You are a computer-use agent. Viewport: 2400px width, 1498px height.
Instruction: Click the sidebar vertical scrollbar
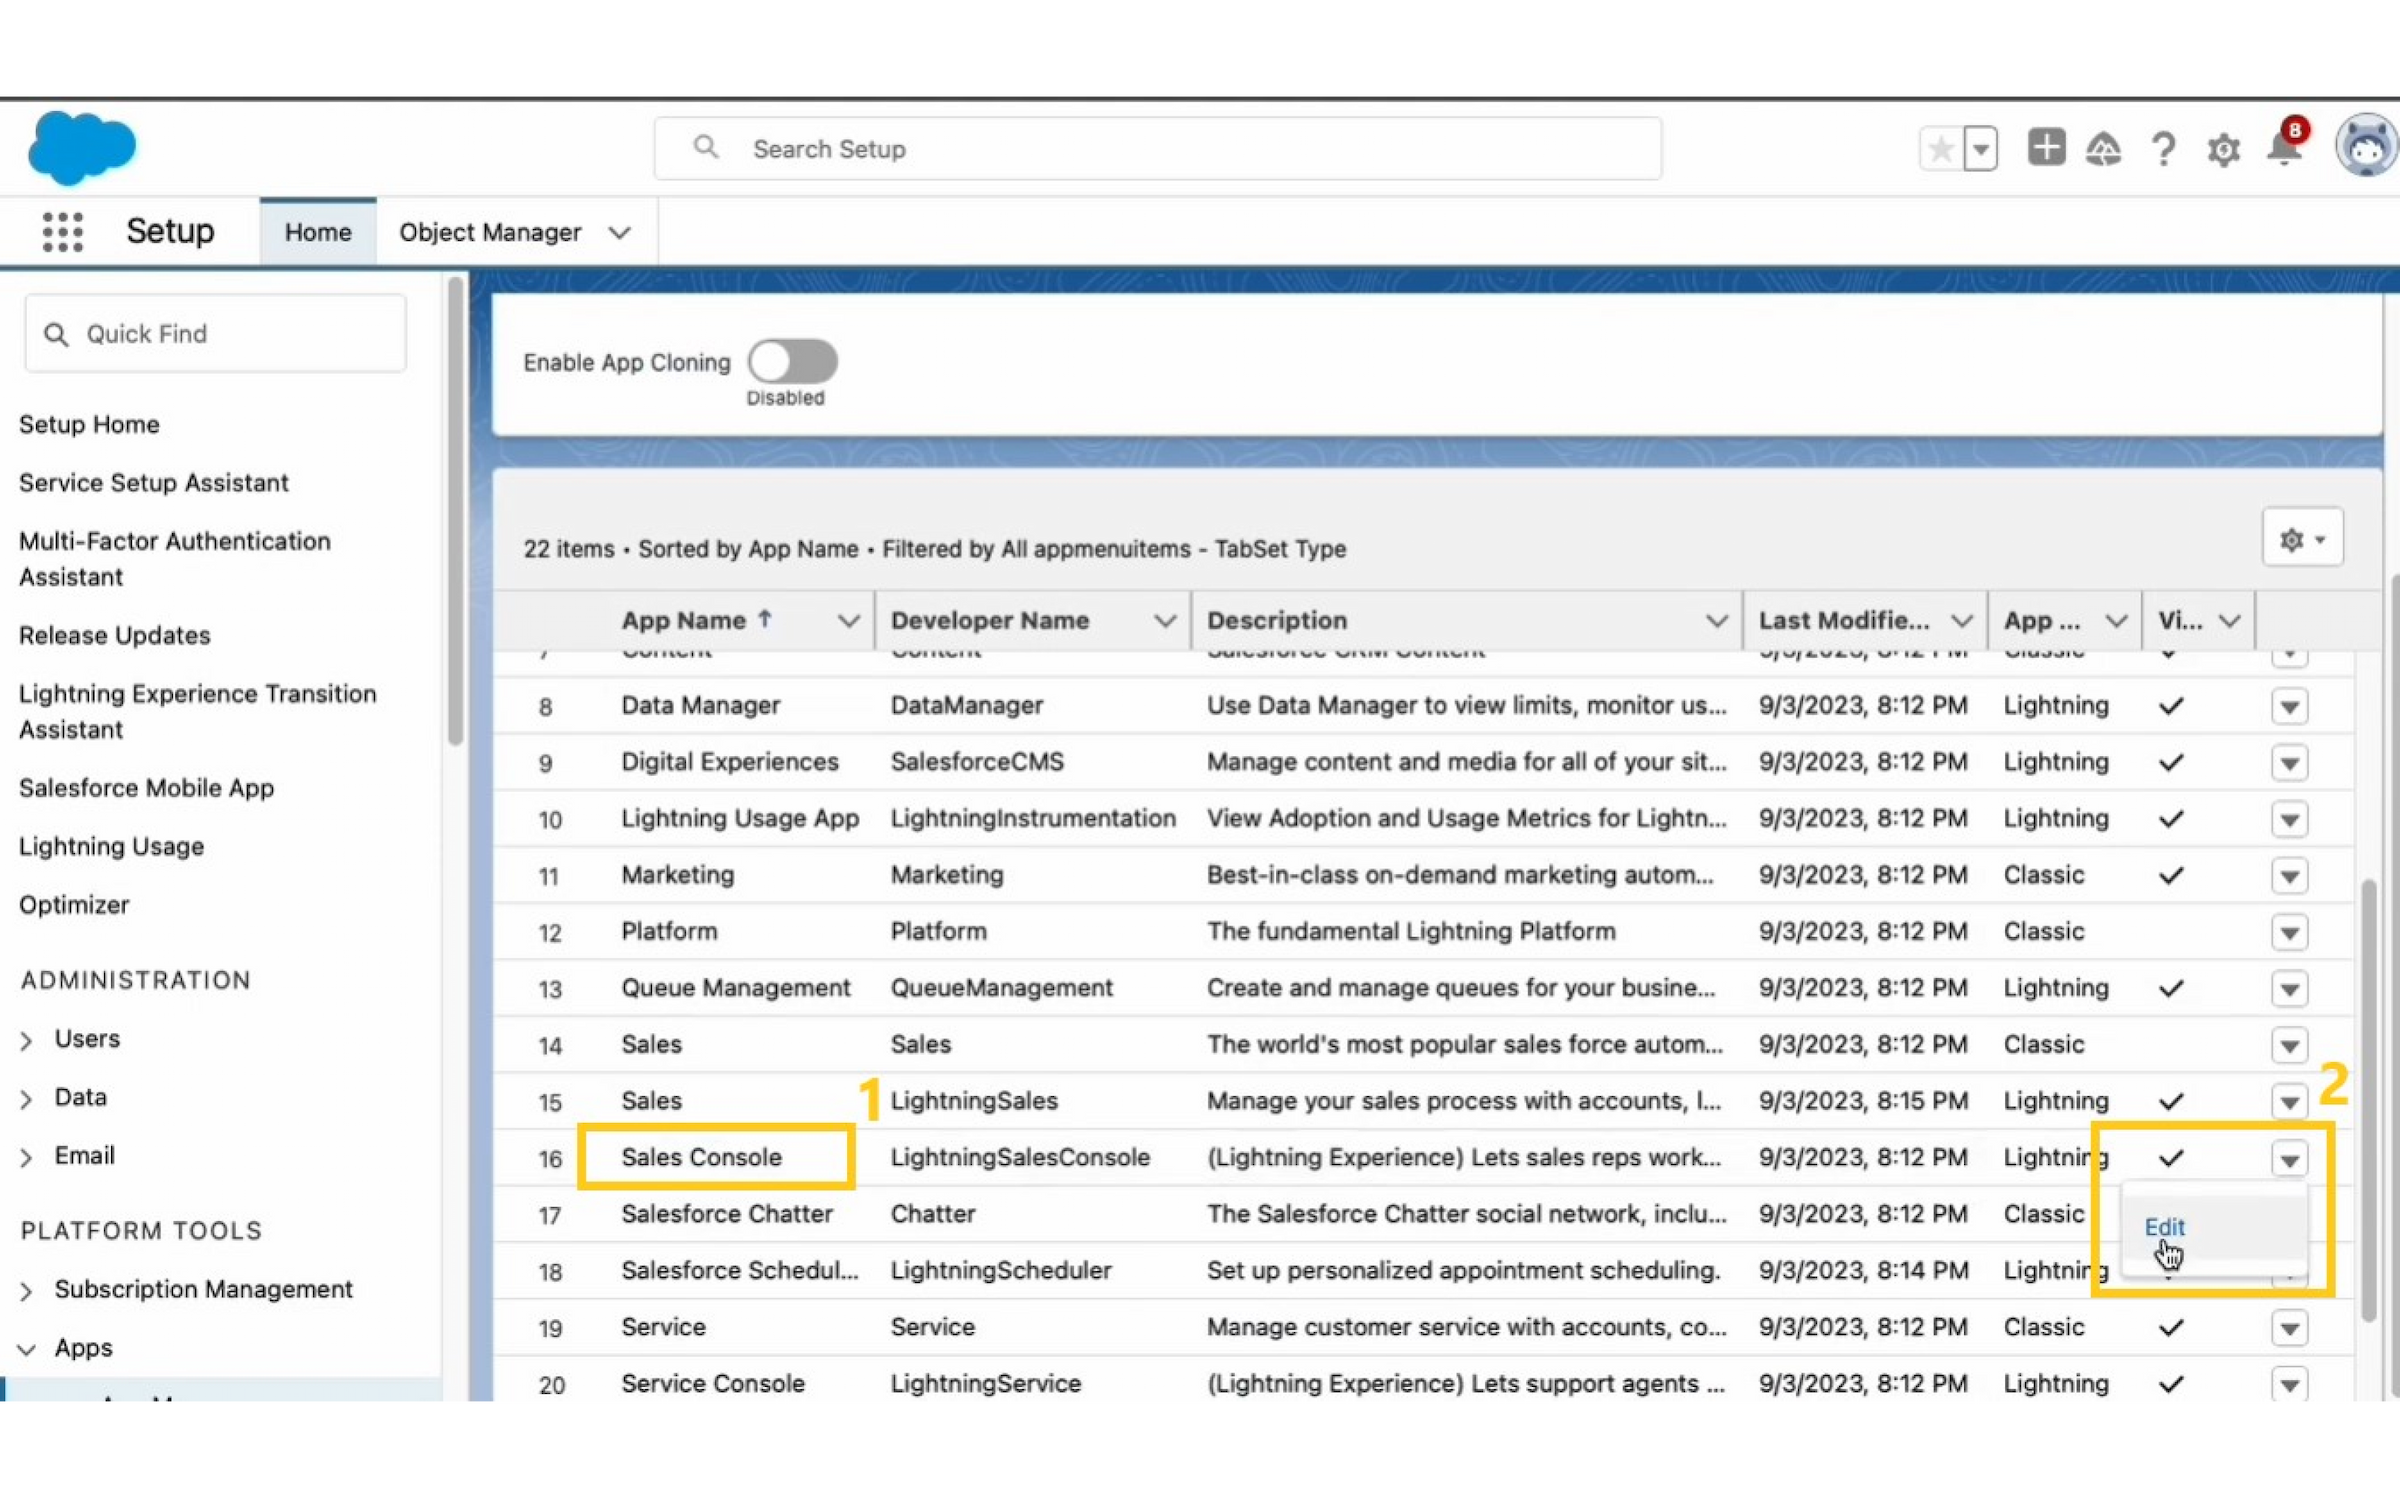click(455, 510)
